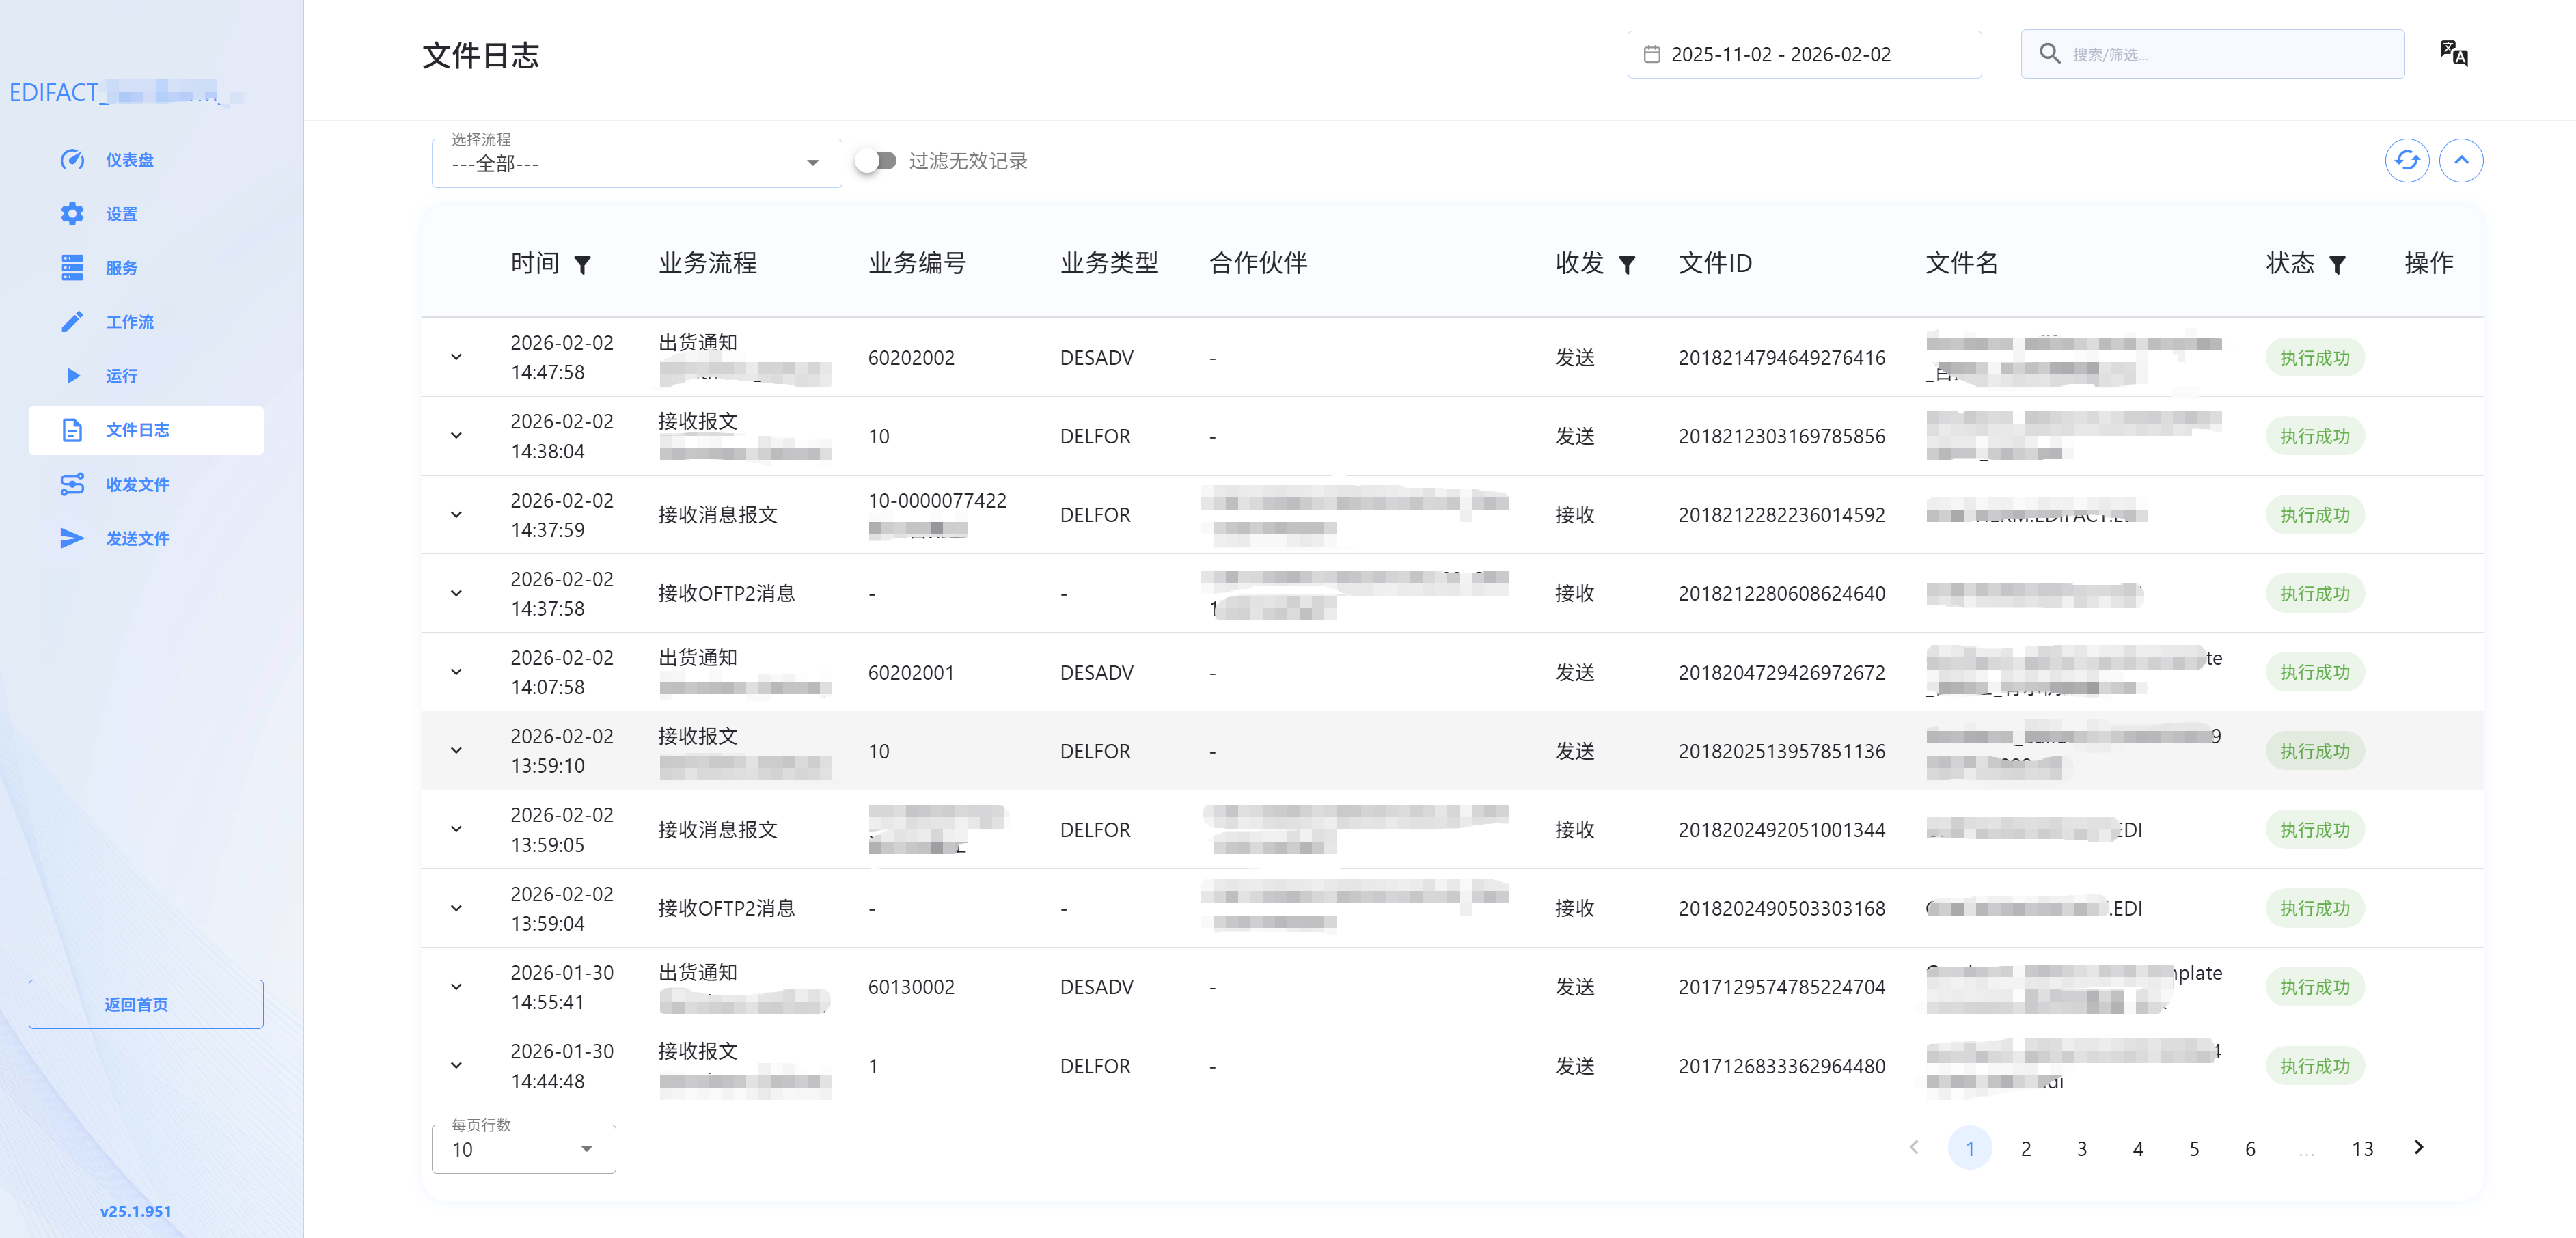Click the send/receive files icon
Viewport: 2576px width, 1238px height.
[72, 484]
